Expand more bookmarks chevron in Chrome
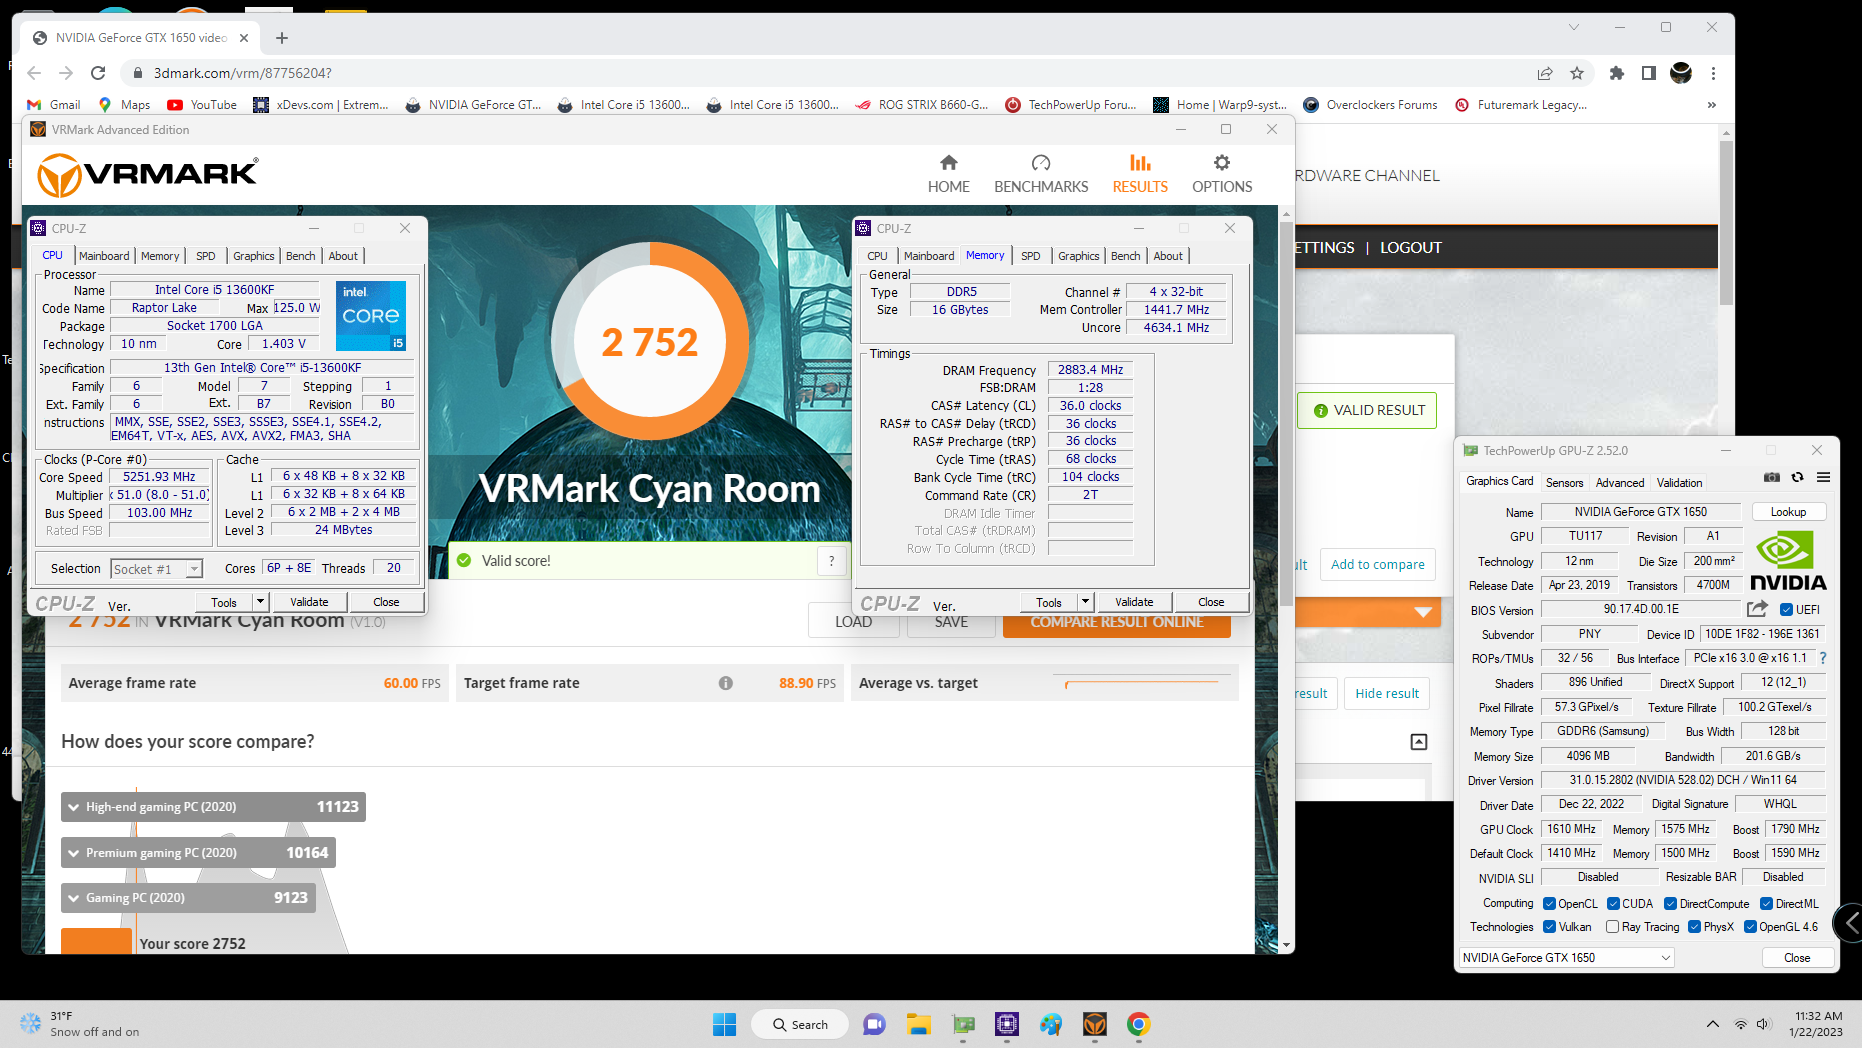The height and width of the screenshot is (1048, 1862). pos(1711,105)
